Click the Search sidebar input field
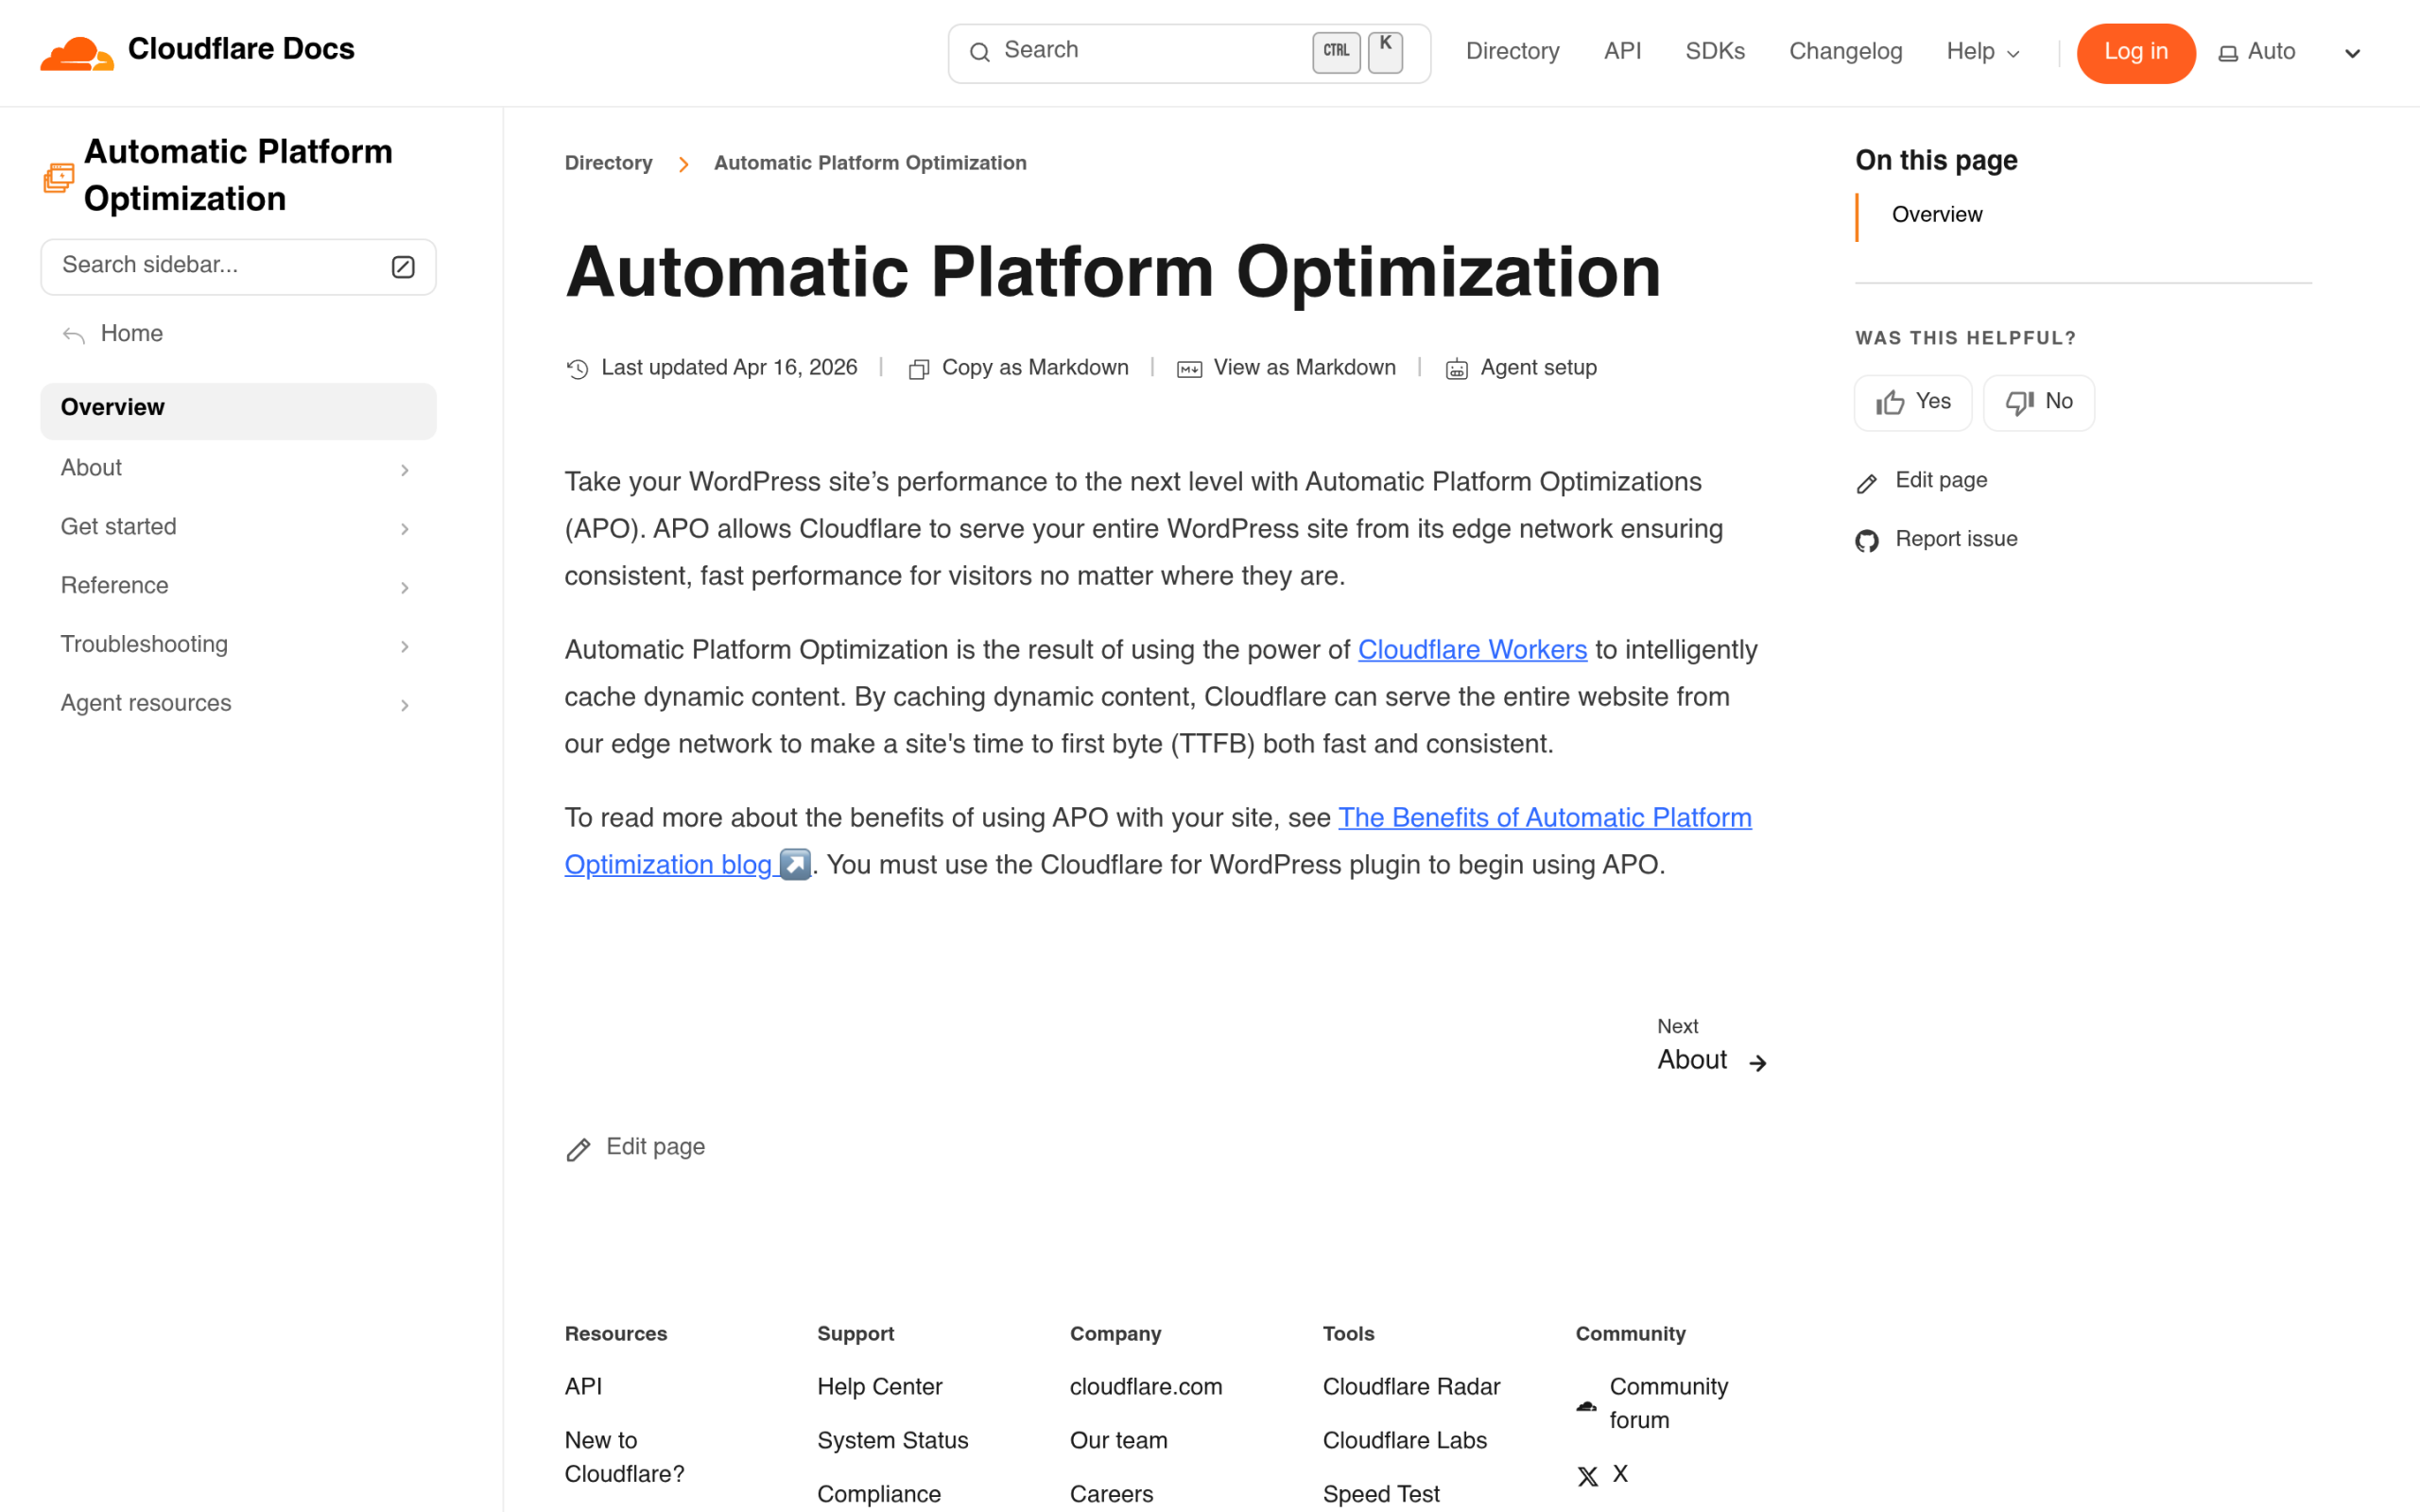Image resolution: width=2420 pixels, height=1512 pixels. (x=238, y=267)
